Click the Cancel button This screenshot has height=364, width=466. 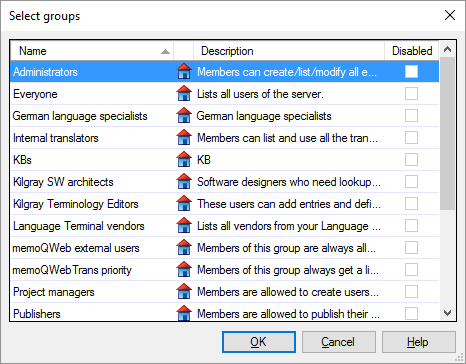pos(339,342)
